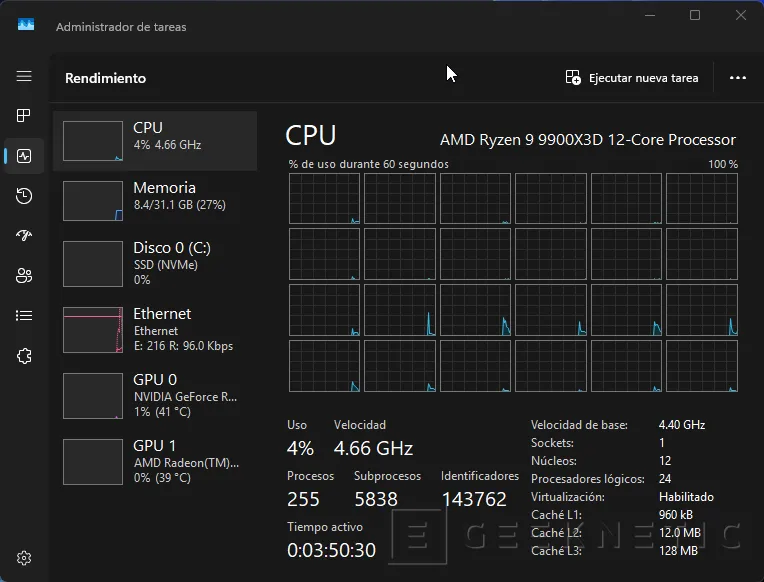This screenshot has height=582, width=764.
Task: Open the Startup apps page icon
Action: 24,235
